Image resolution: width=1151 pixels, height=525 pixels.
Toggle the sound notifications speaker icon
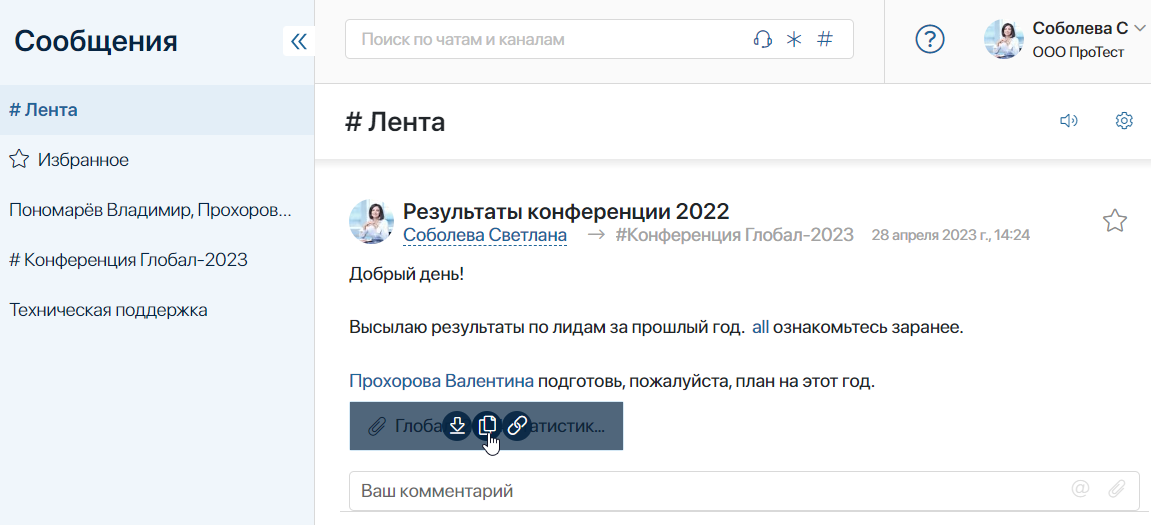coord(1069,120)
